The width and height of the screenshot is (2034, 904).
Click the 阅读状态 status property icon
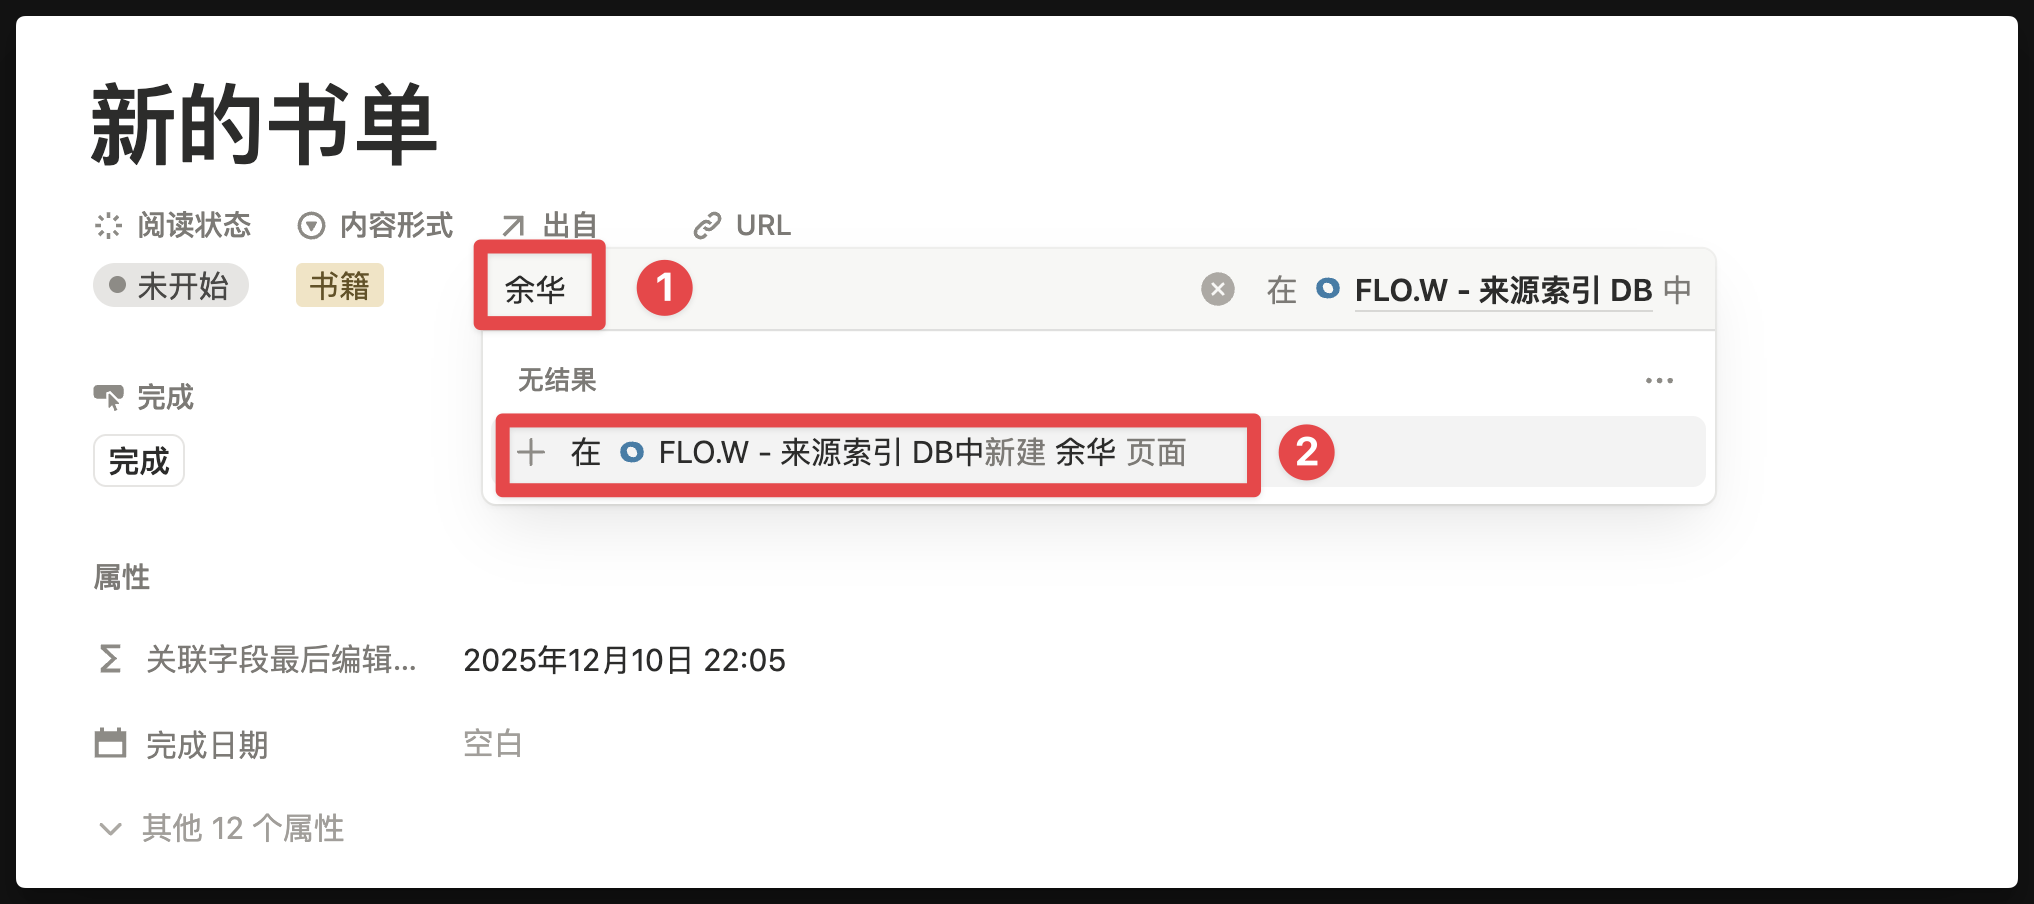pyautogui.click(x=108, y=226)
